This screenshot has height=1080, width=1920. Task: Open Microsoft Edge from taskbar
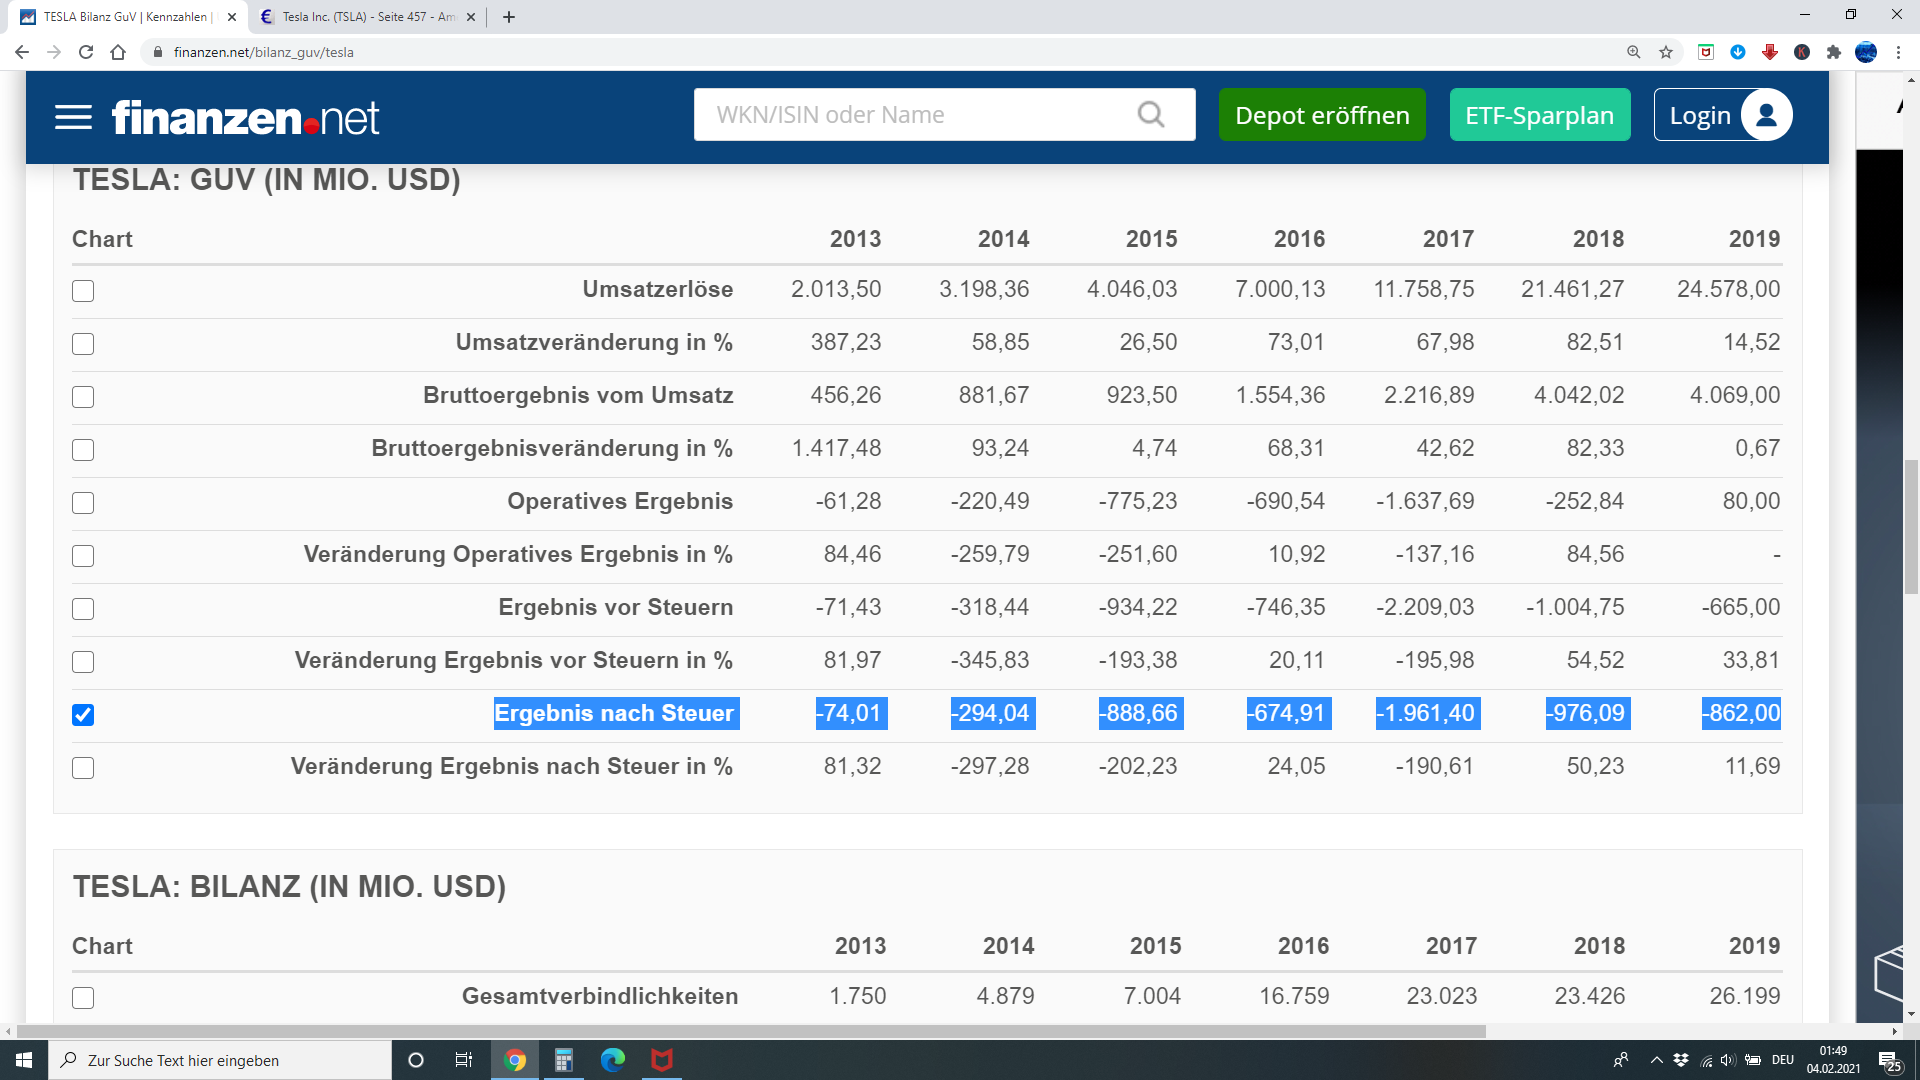tap(612, 1060)
